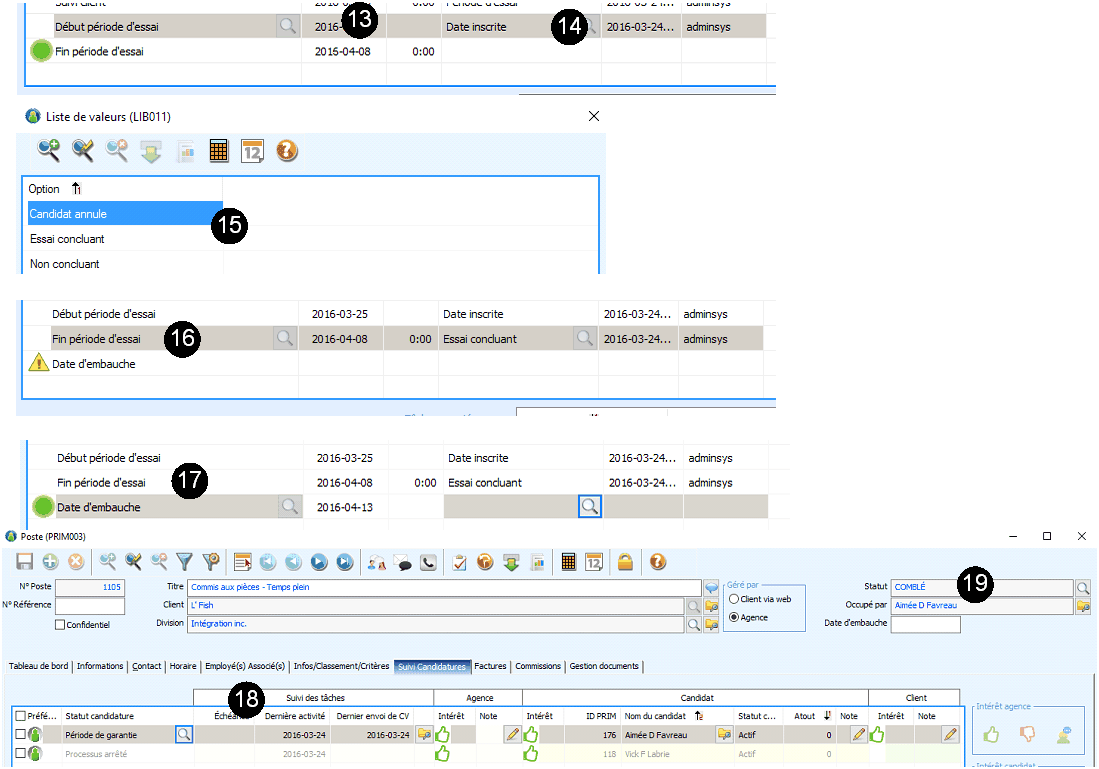Viewport: 1099px width, 769px height.
Task: Toggle the Confidentiel checkbox
Action: tap(60, 625)
